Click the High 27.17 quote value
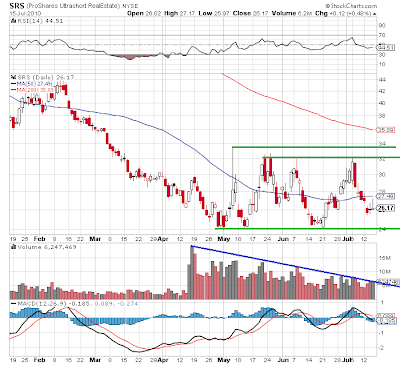Viewport: 400px width, 365px height. (x=180, y=13)
